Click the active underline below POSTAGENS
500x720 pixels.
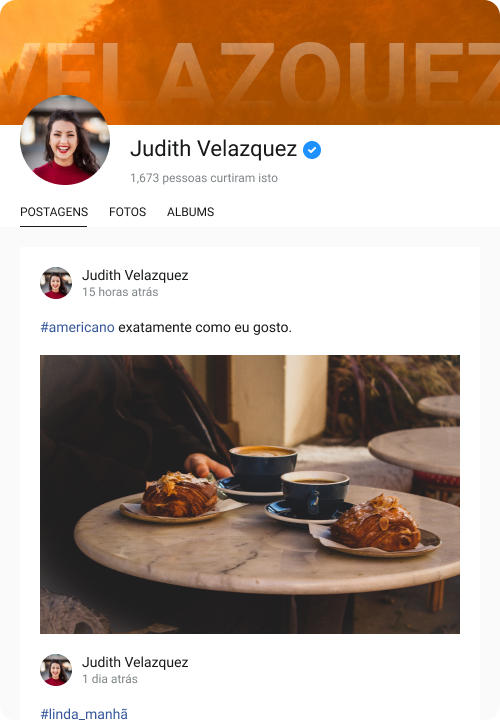point(53,226)
